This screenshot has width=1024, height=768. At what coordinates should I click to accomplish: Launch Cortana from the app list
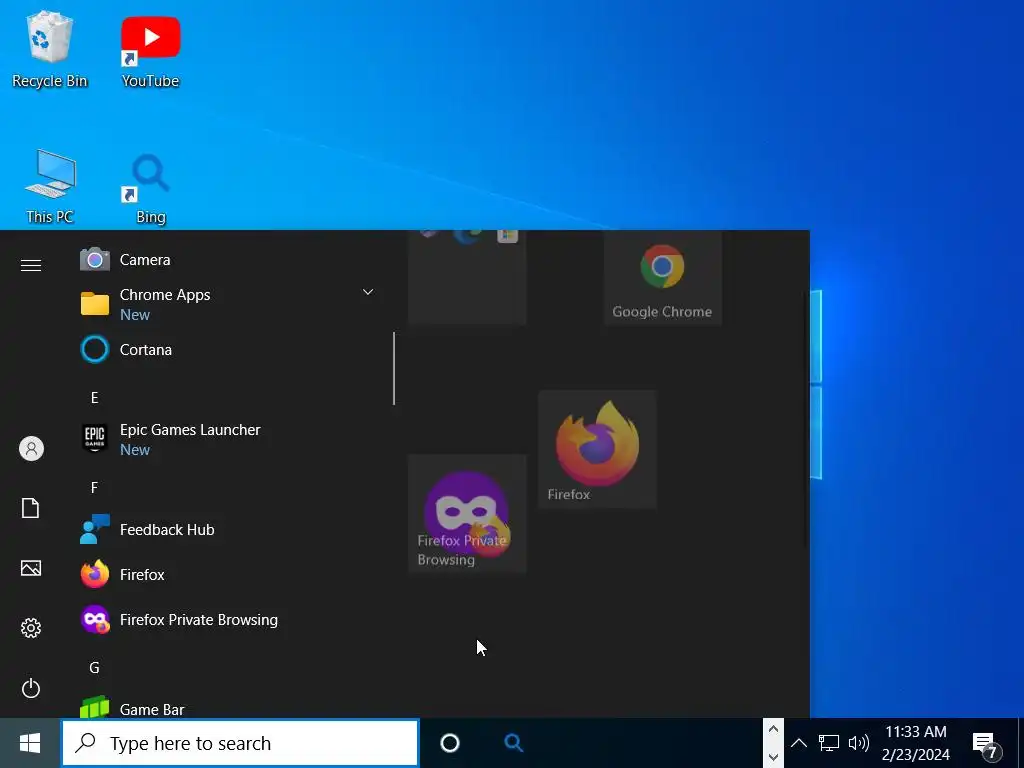pyautogui.click(x=229, y=349)
